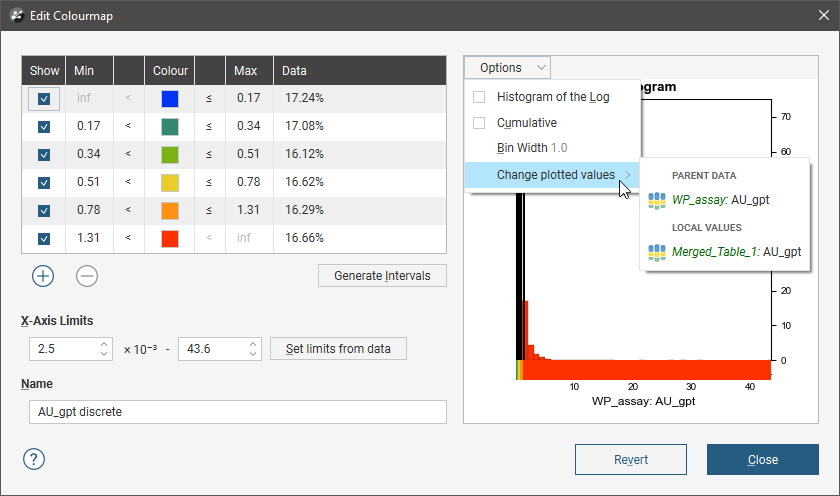The width and height of the screenshot is (840, 496).
Task: Click the Merged_Table_1 table icon
Action: pos(657,252)
